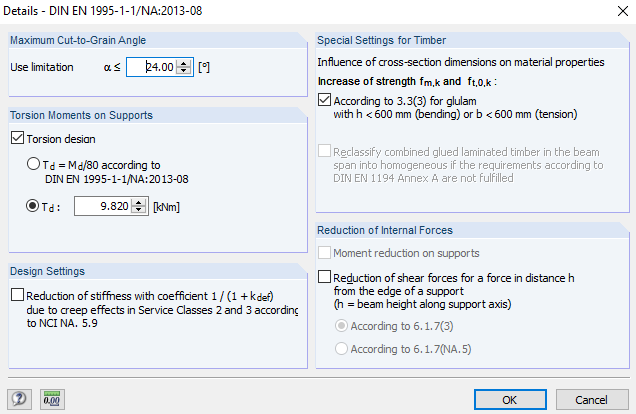Enable Reduction of shear forces checkbox
The width and height of the screenshot is (636, 414).
click(x=324, y=277)
